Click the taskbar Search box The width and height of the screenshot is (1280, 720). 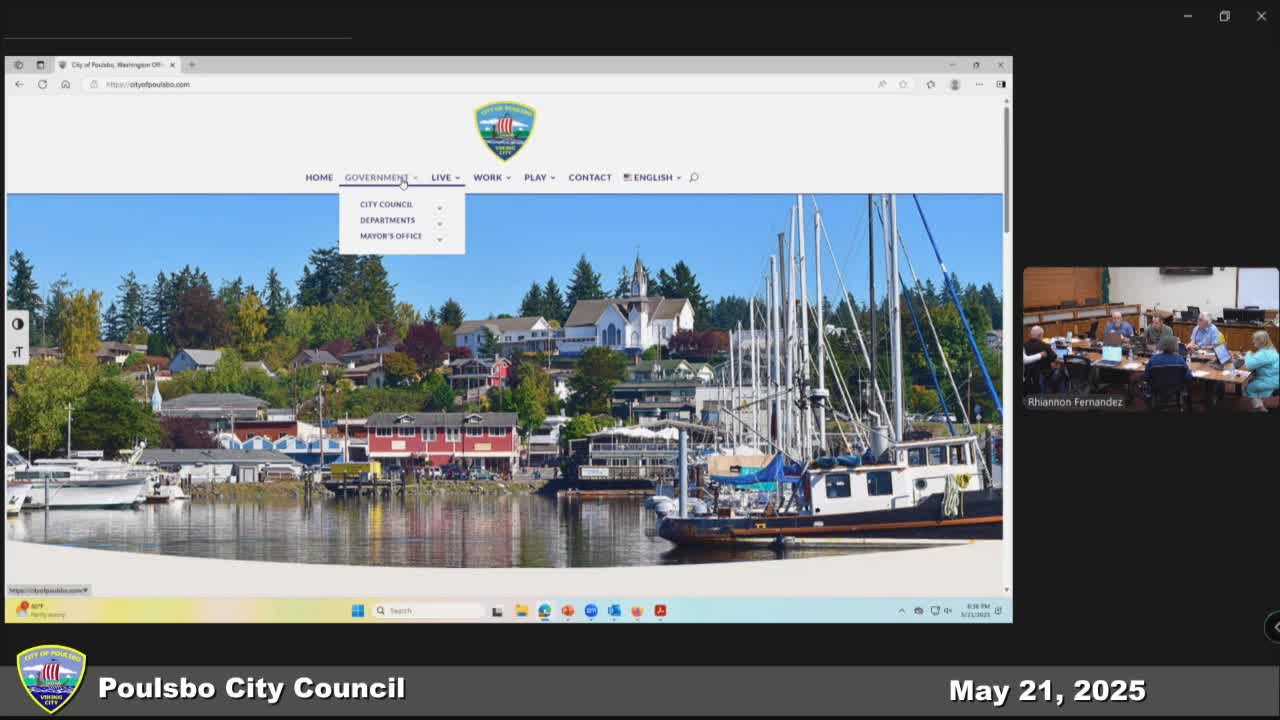click(x=429, y=611)
